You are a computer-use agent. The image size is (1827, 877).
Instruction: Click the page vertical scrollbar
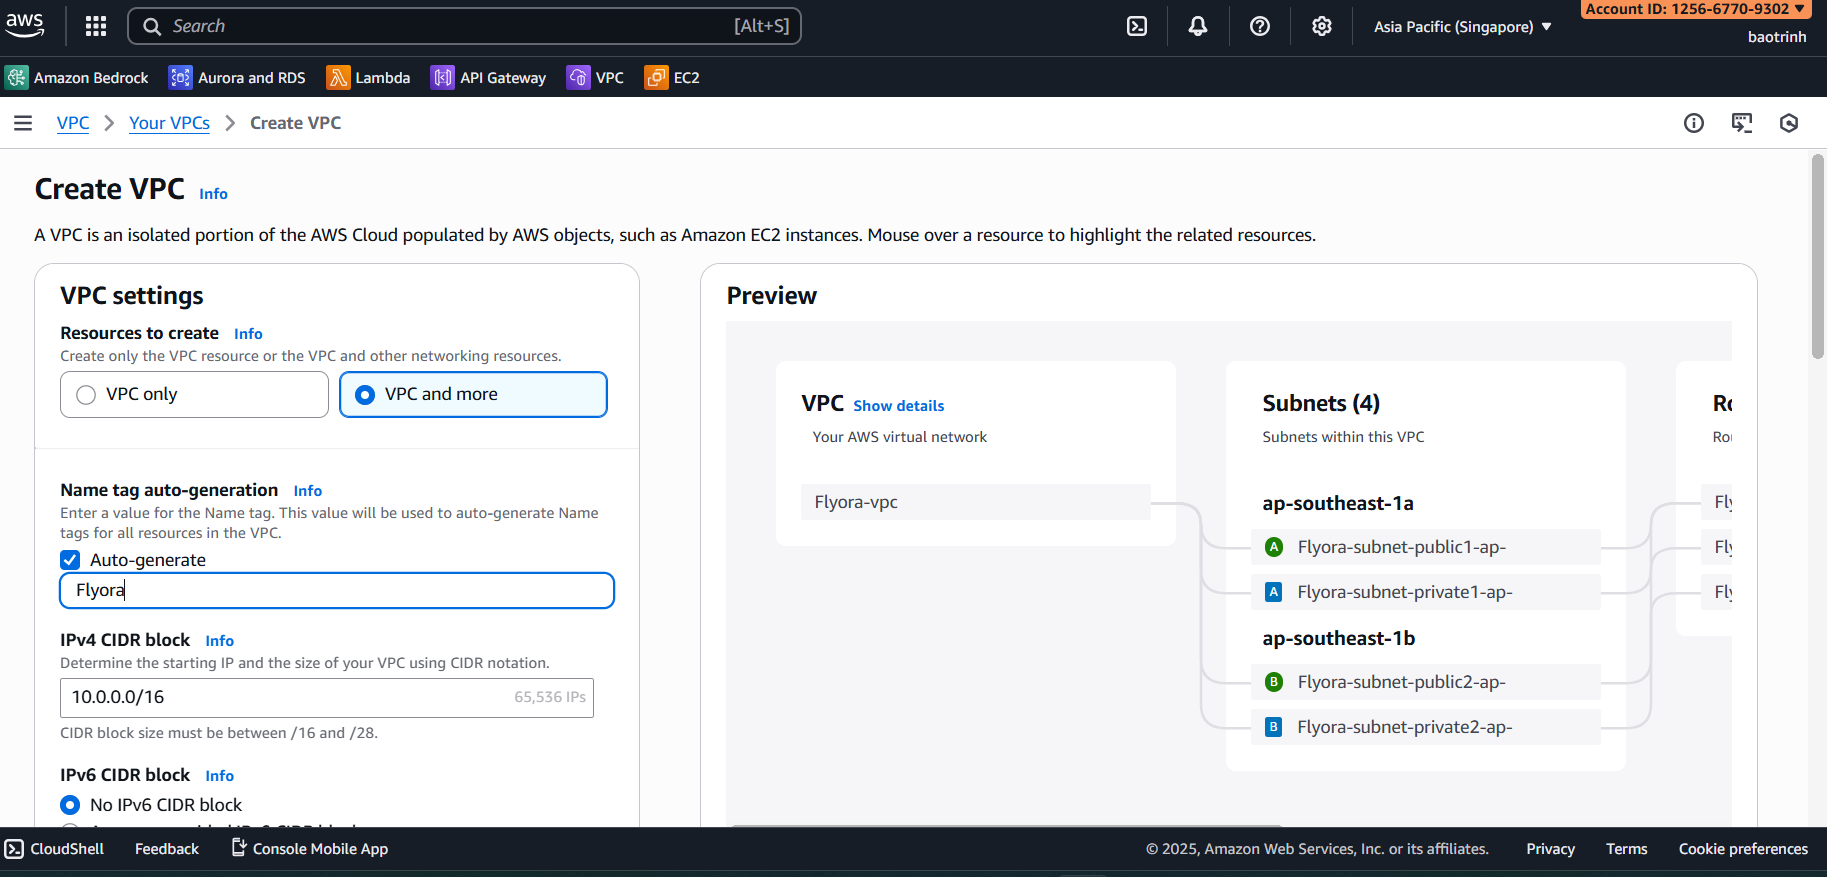(x=1817, y=256)
